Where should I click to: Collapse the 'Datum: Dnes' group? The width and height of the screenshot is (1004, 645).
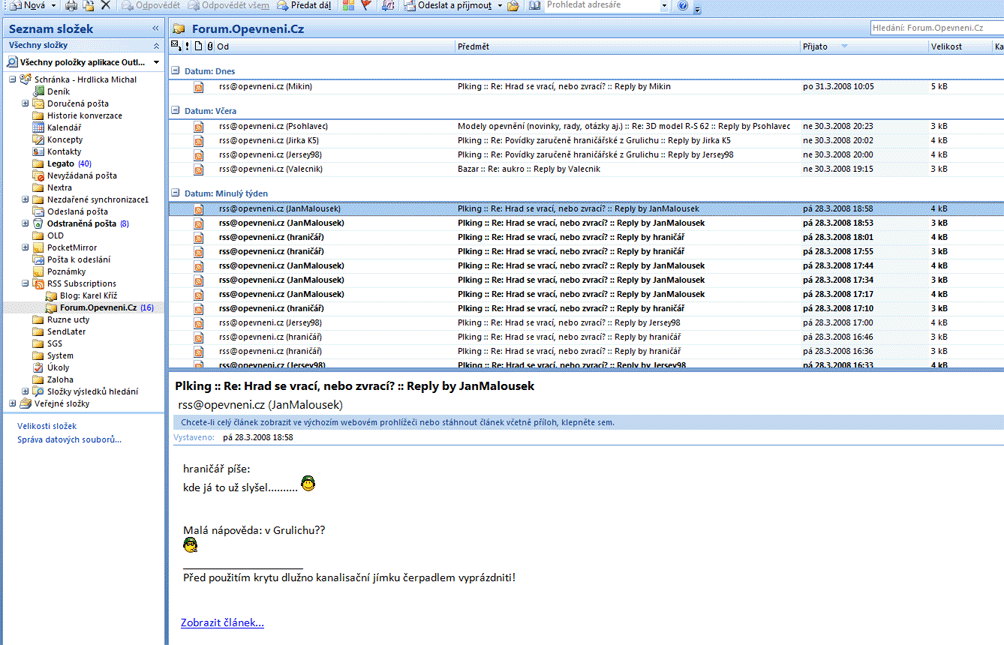(x=176, y=71)
